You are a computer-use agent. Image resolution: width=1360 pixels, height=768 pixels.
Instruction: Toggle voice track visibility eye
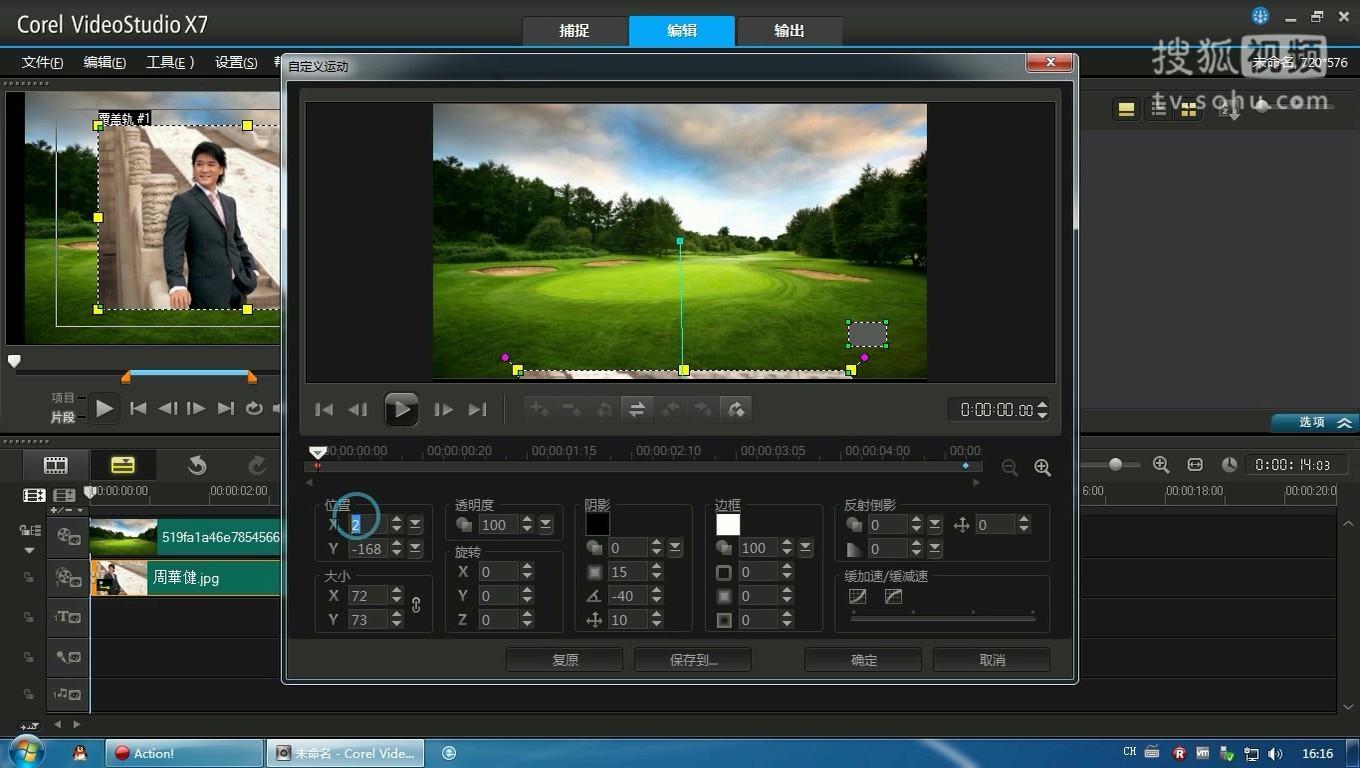click(74, 657)
